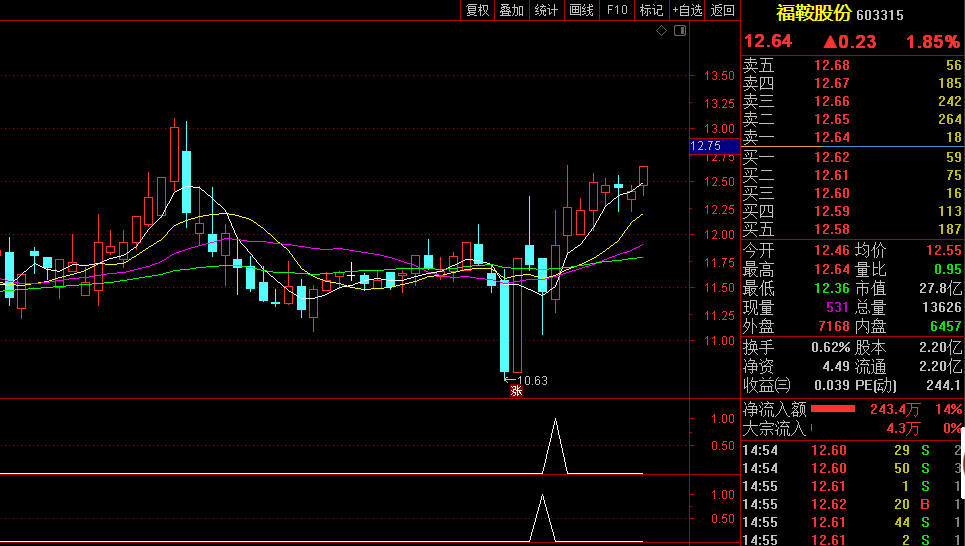Select 卖四 ask row at 12.67
965x546 pixels.
(x=852, y=83)
